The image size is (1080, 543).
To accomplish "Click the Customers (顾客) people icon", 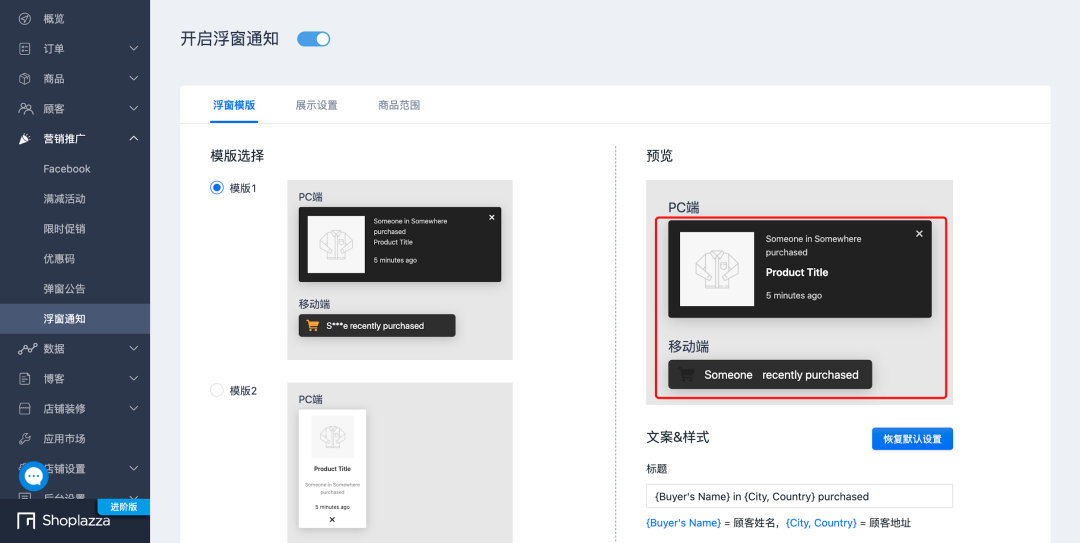I will coord(26,109).
